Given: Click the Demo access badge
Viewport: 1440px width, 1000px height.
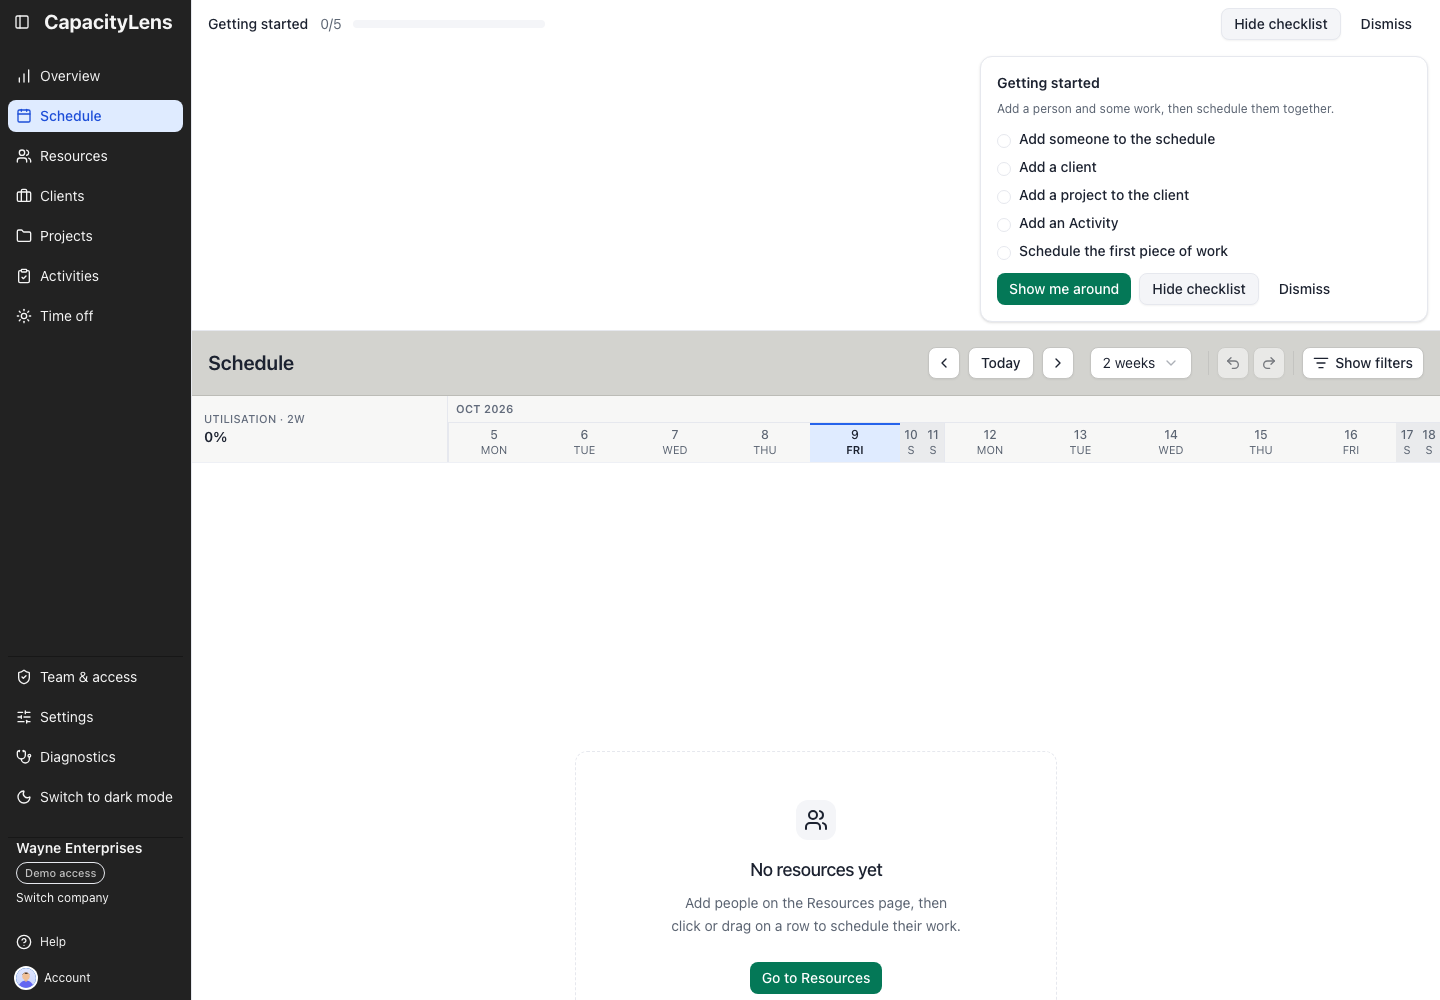Looking at the screenshot, I should click(61, 873).
